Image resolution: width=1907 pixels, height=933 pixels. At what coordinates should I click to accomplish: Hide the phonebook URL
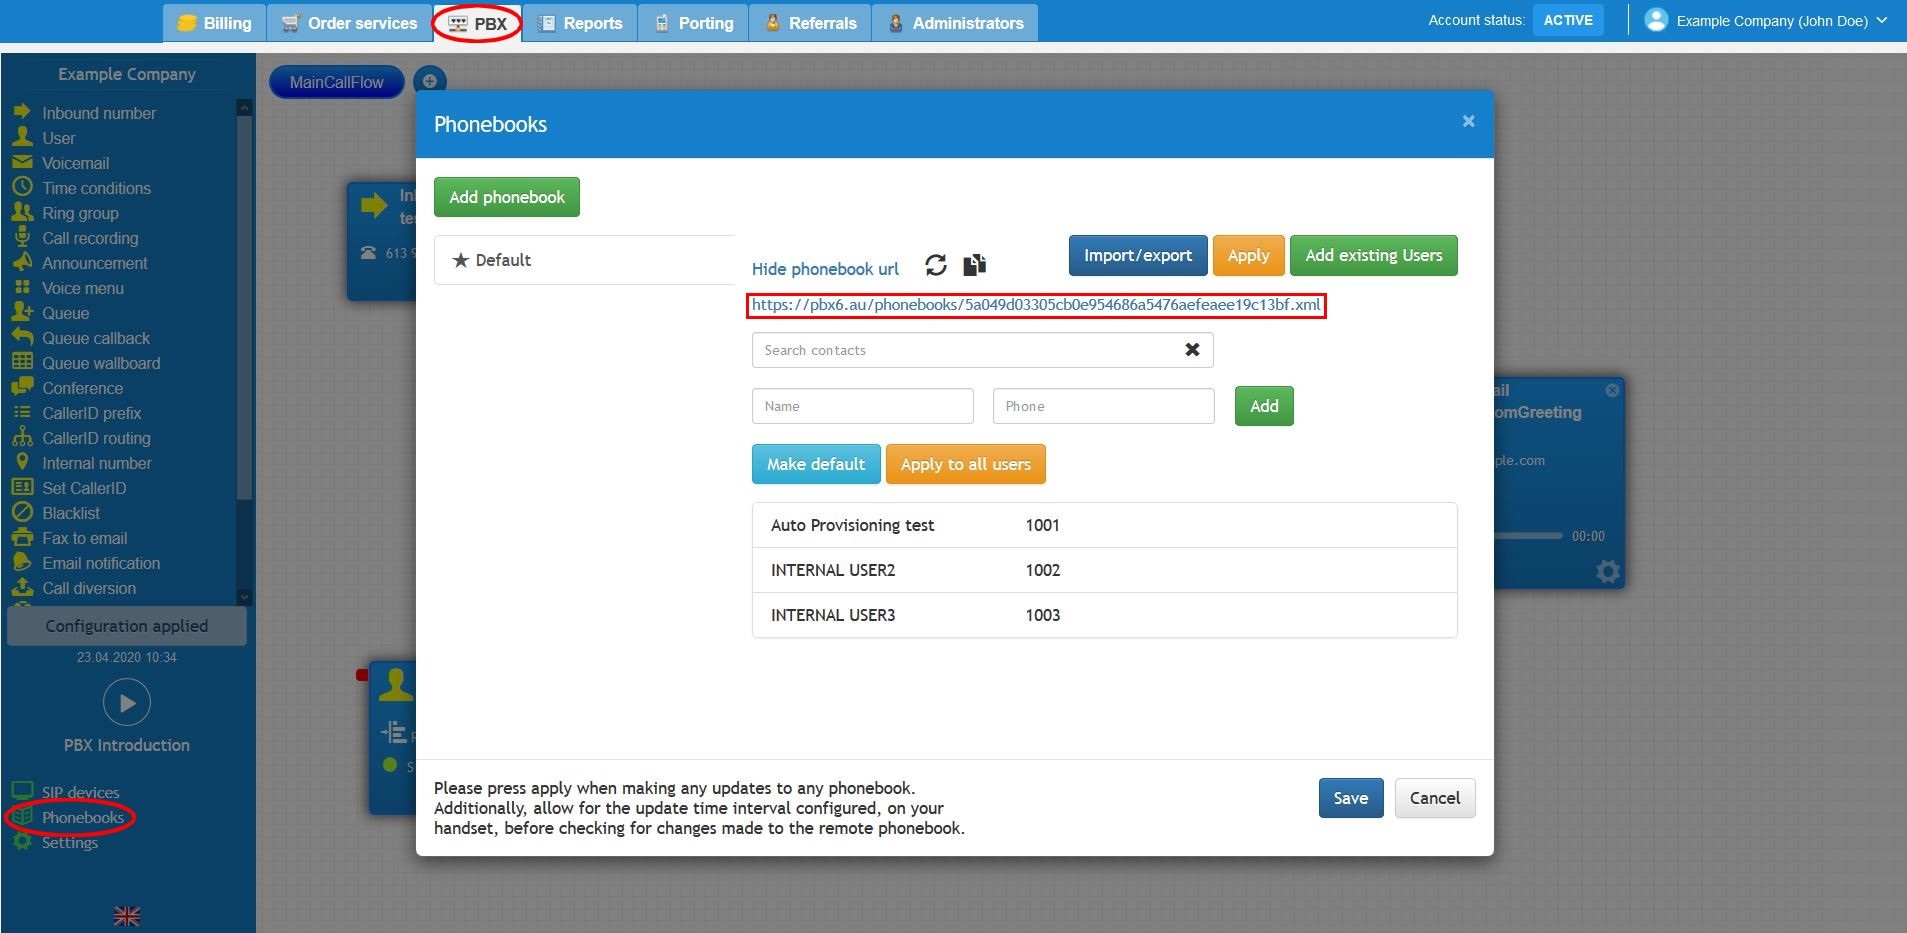pos(825,269)
